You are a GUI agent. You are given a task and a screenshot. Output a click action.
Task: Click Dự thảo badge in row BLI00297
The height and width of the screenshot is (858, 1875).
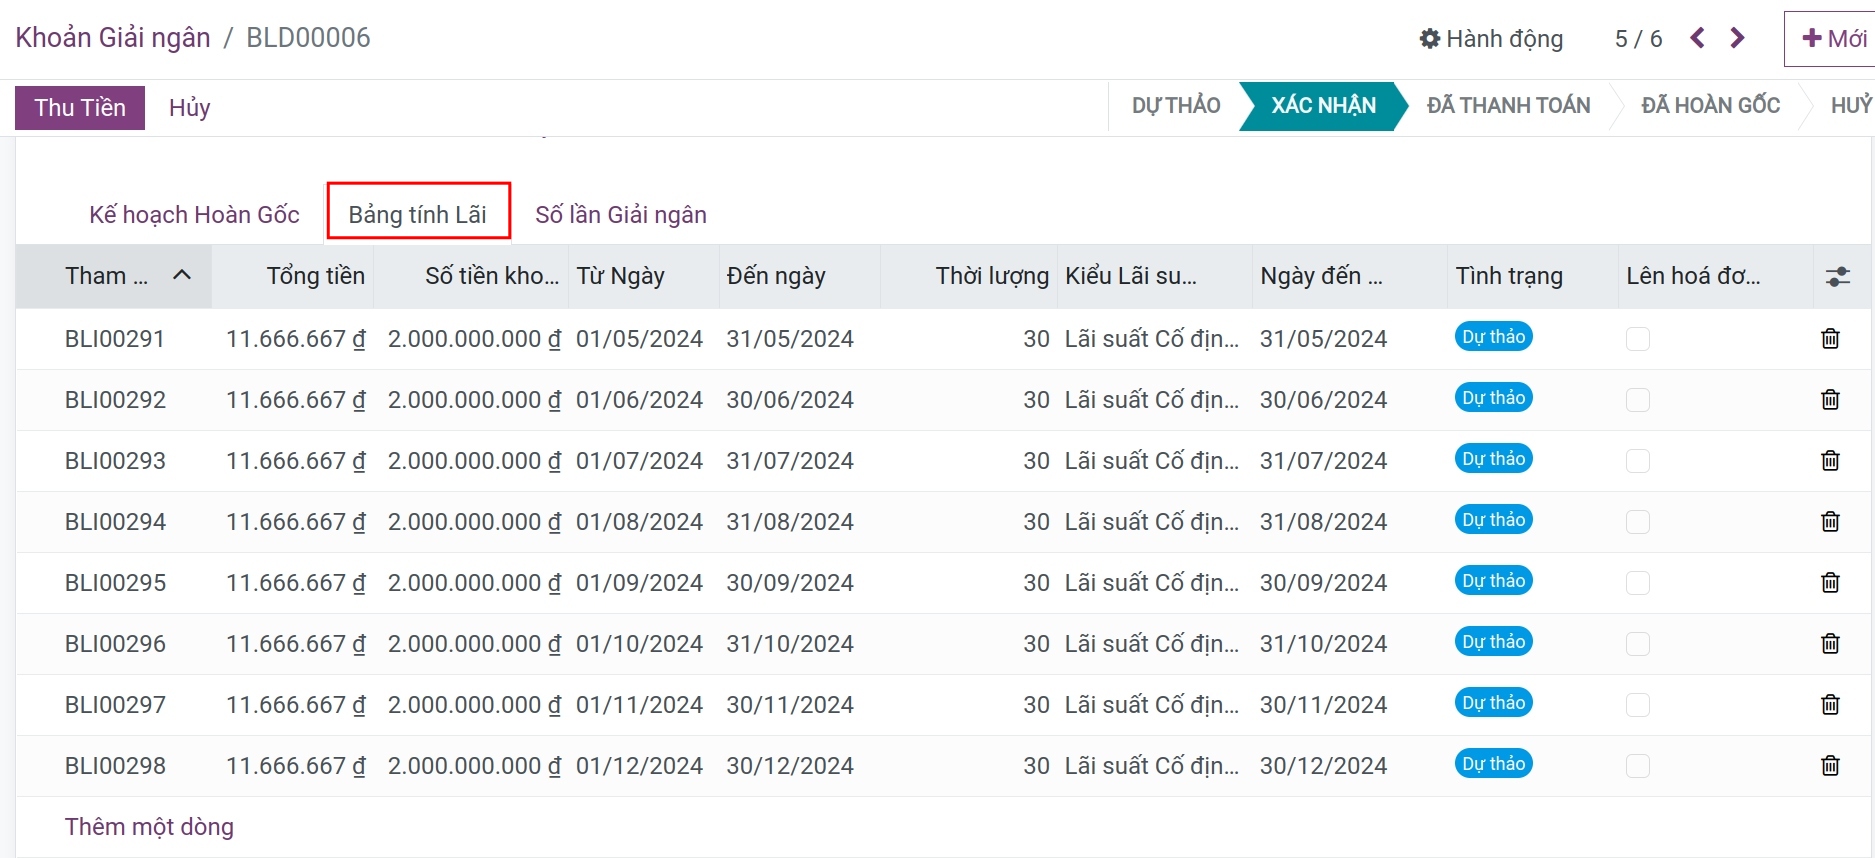(1494, 703)
